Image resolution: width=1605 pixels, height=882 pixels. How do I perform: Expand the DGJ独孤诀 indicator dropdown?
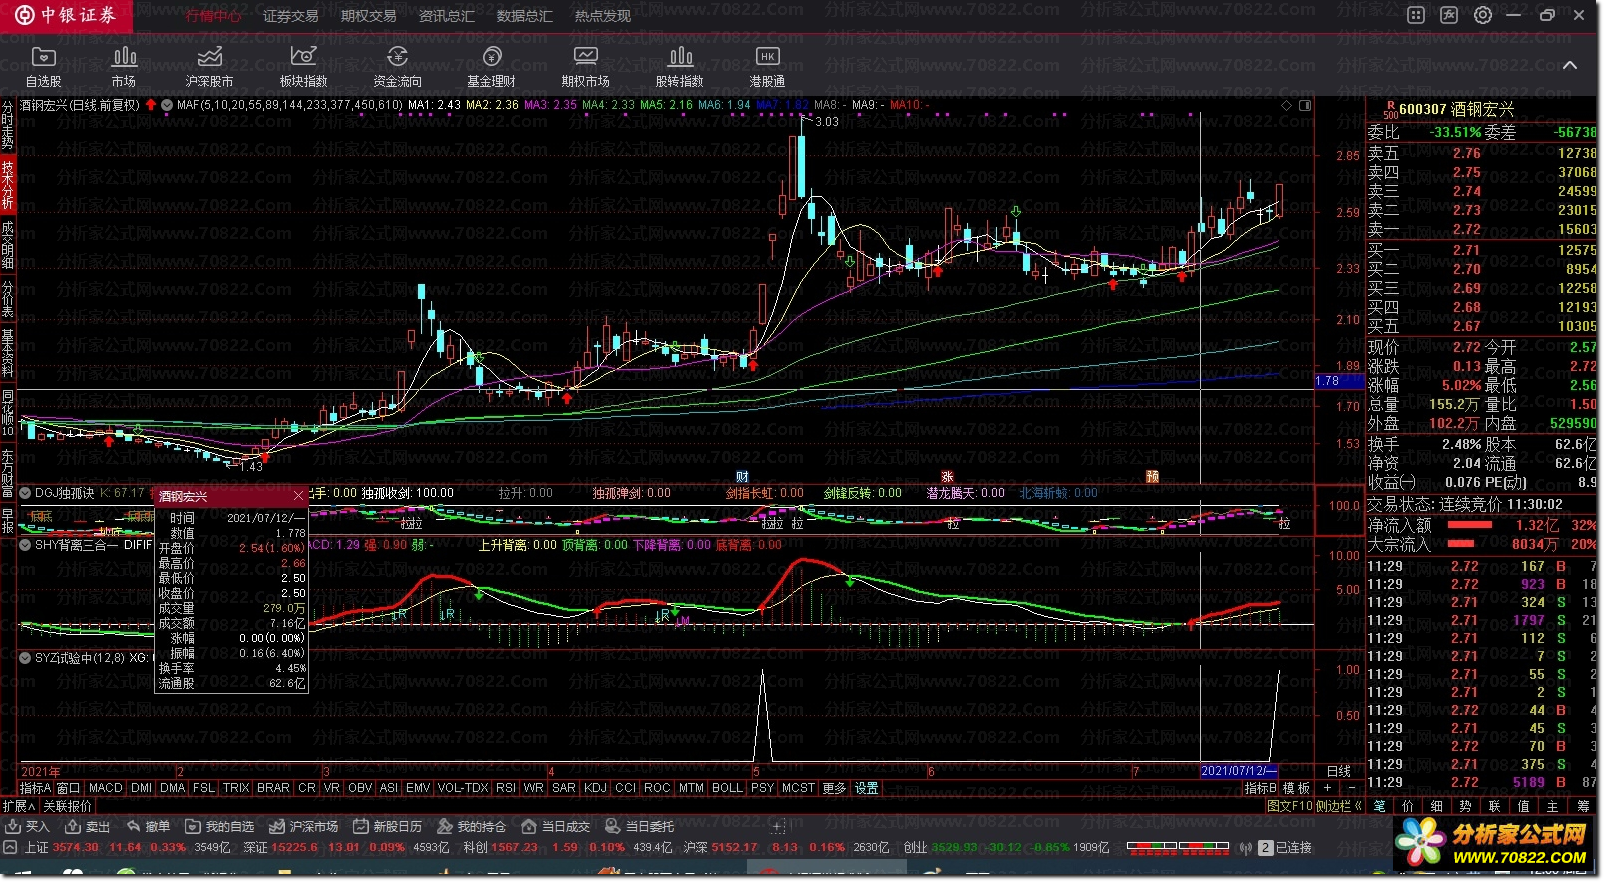pyautogui.click(x=25, y=493)
